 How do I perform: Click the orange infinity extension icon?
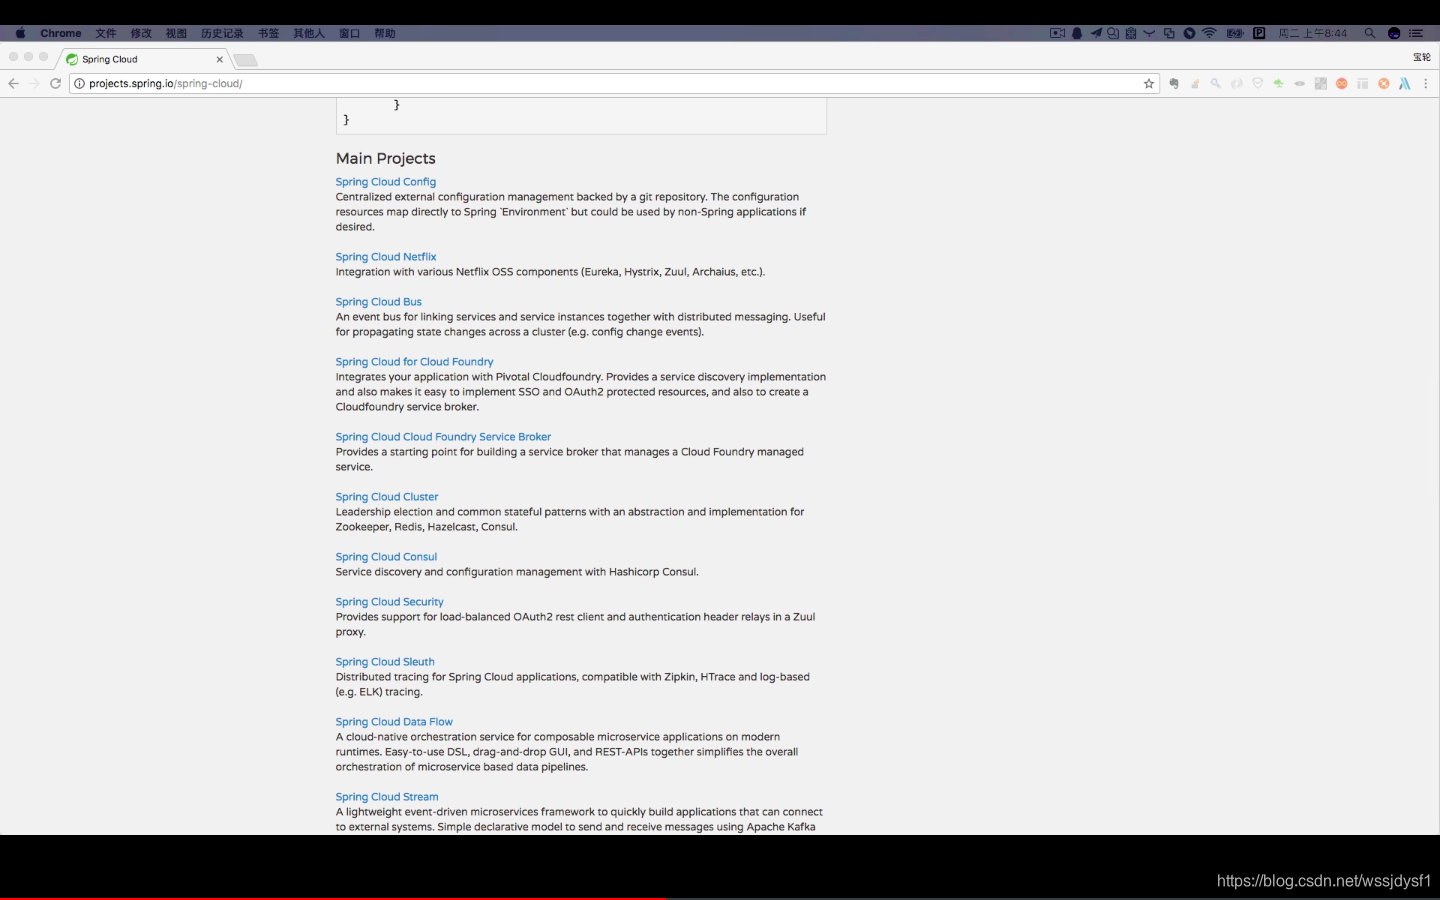1342,84
